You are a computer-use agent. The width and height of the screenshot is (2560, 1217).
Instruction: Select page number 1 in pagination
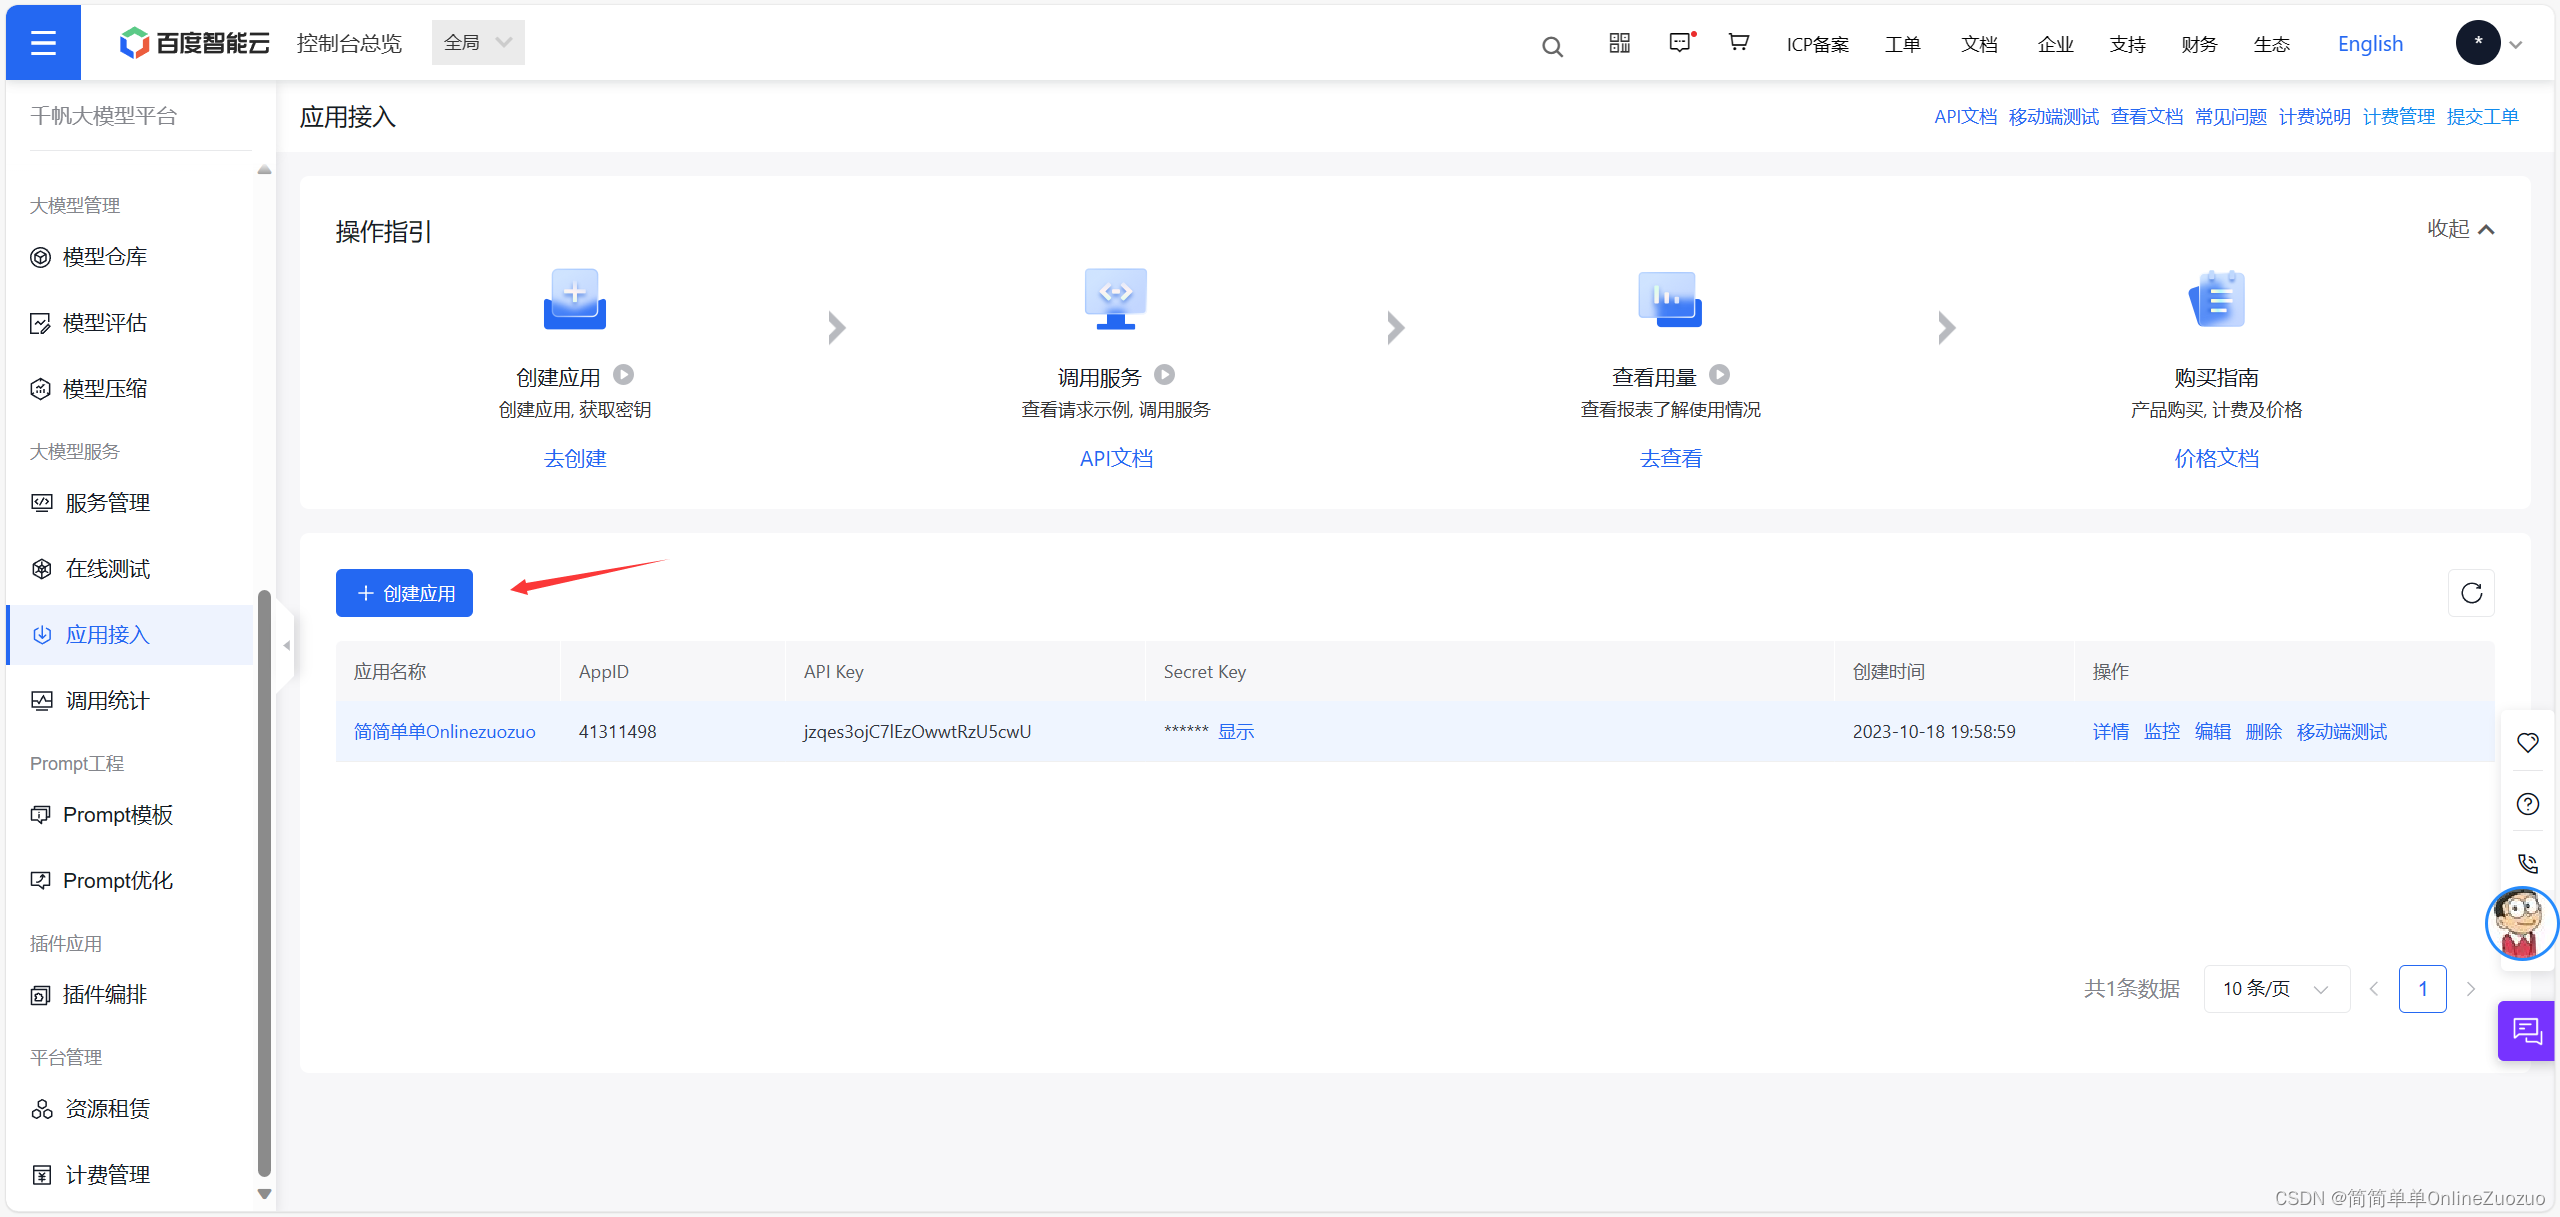coord(2423,989)
